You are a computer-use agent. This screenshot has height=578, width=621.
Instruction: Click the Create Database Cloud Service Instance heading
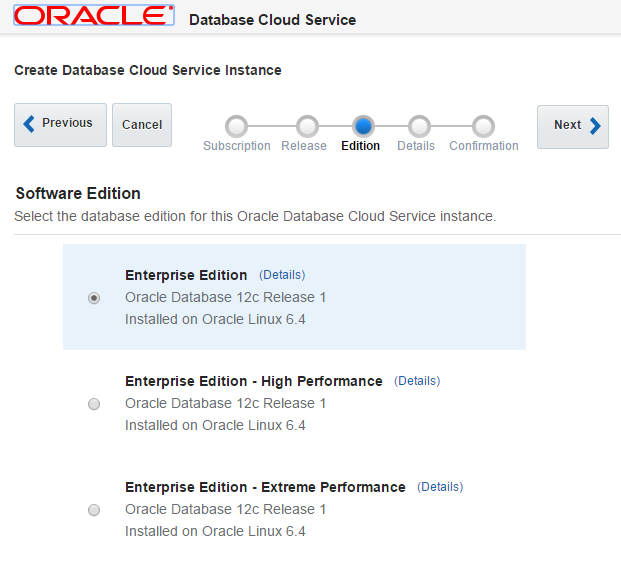pos(148,70)
